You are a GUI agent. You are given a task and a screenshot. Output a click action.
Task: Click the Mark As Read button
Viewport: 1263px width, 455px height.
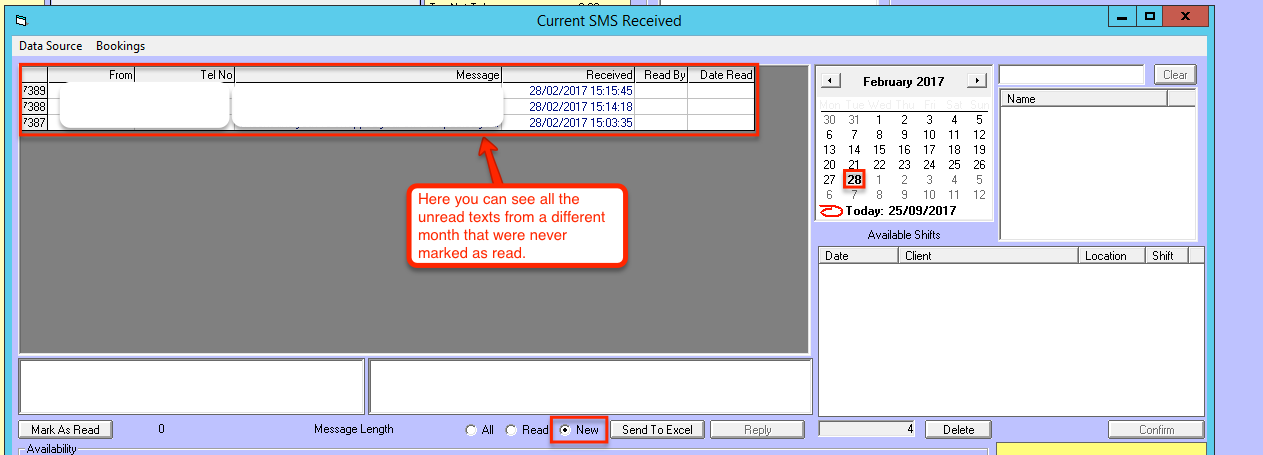tap(65, 430)
